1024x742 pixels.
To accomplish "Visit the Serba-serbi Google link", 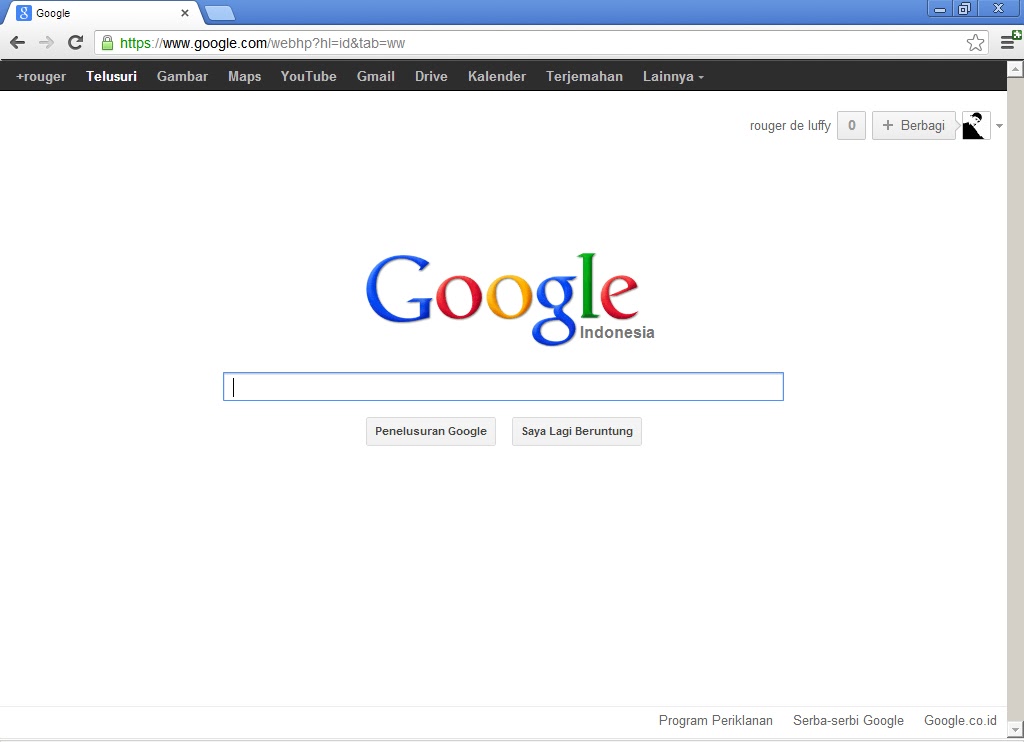I will 848,720.
